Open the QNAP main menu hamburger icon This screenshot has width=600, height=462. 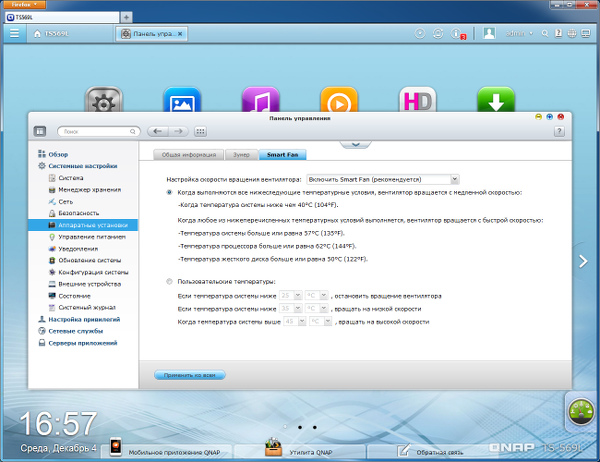(x=15, y=34)
